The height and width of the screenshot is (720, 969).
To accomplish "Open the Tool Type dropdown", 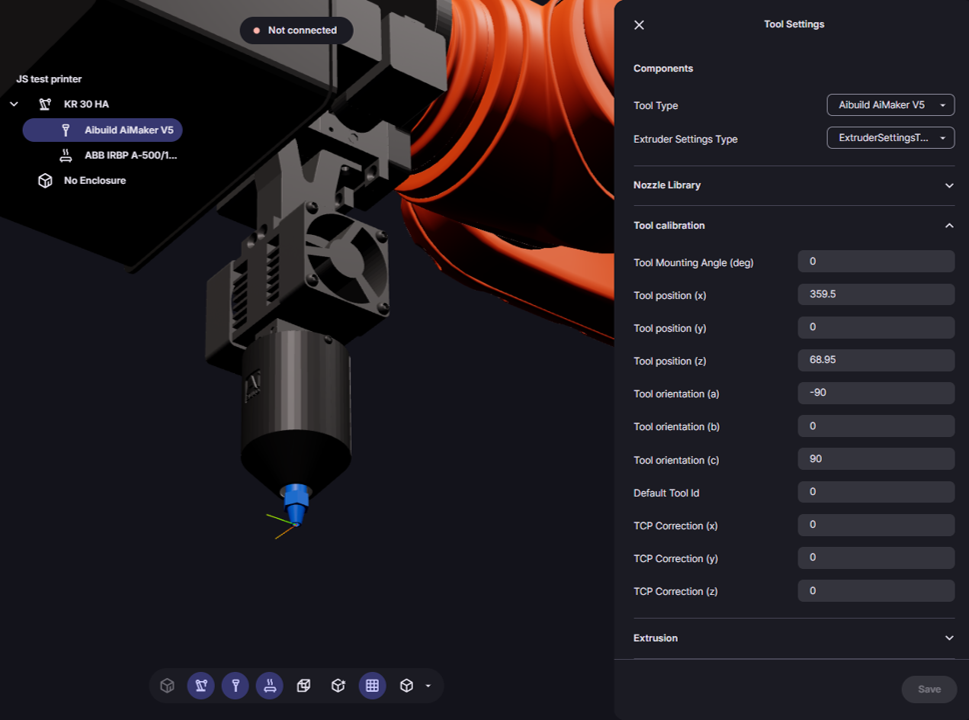I will click(890, 105).
